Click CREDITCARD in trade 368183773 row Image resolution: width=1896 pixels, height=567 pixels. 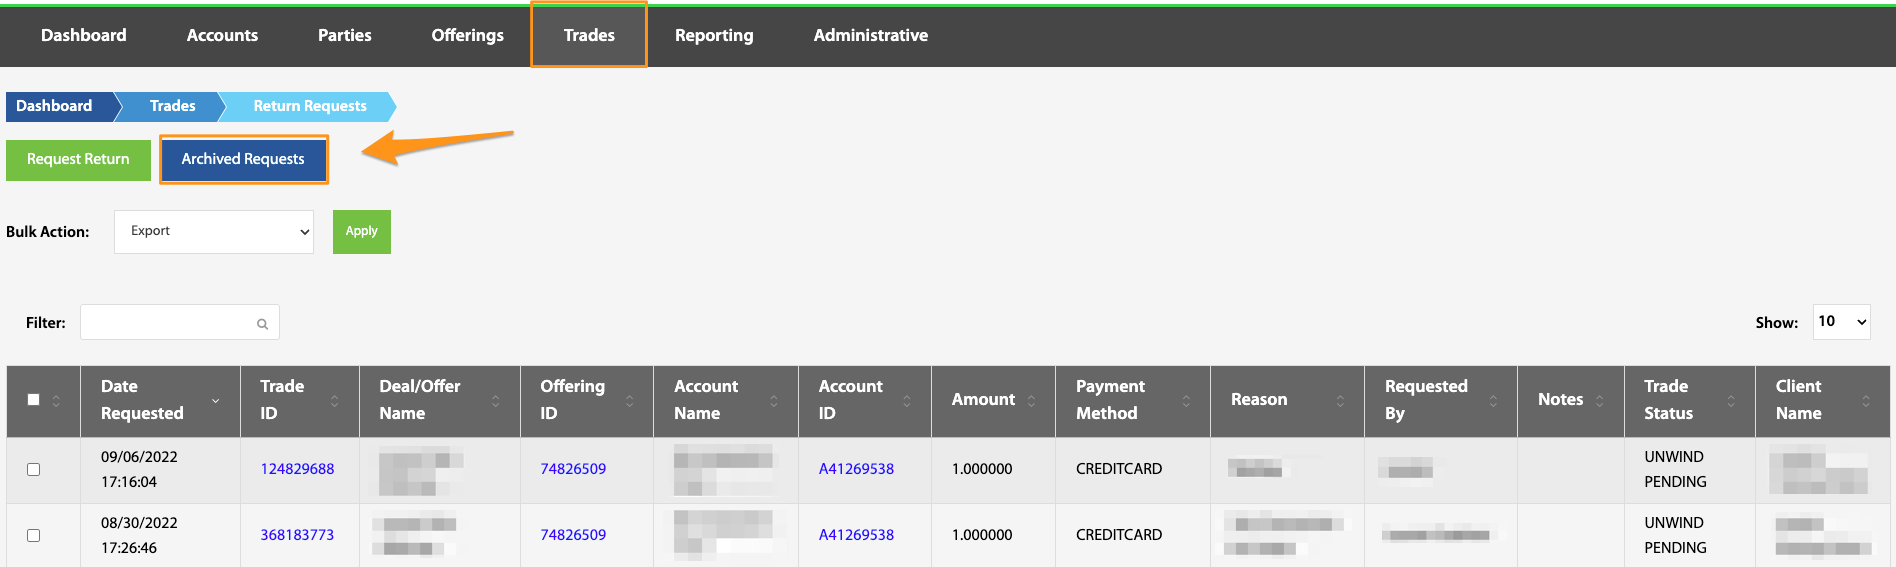pos(1119,535)
